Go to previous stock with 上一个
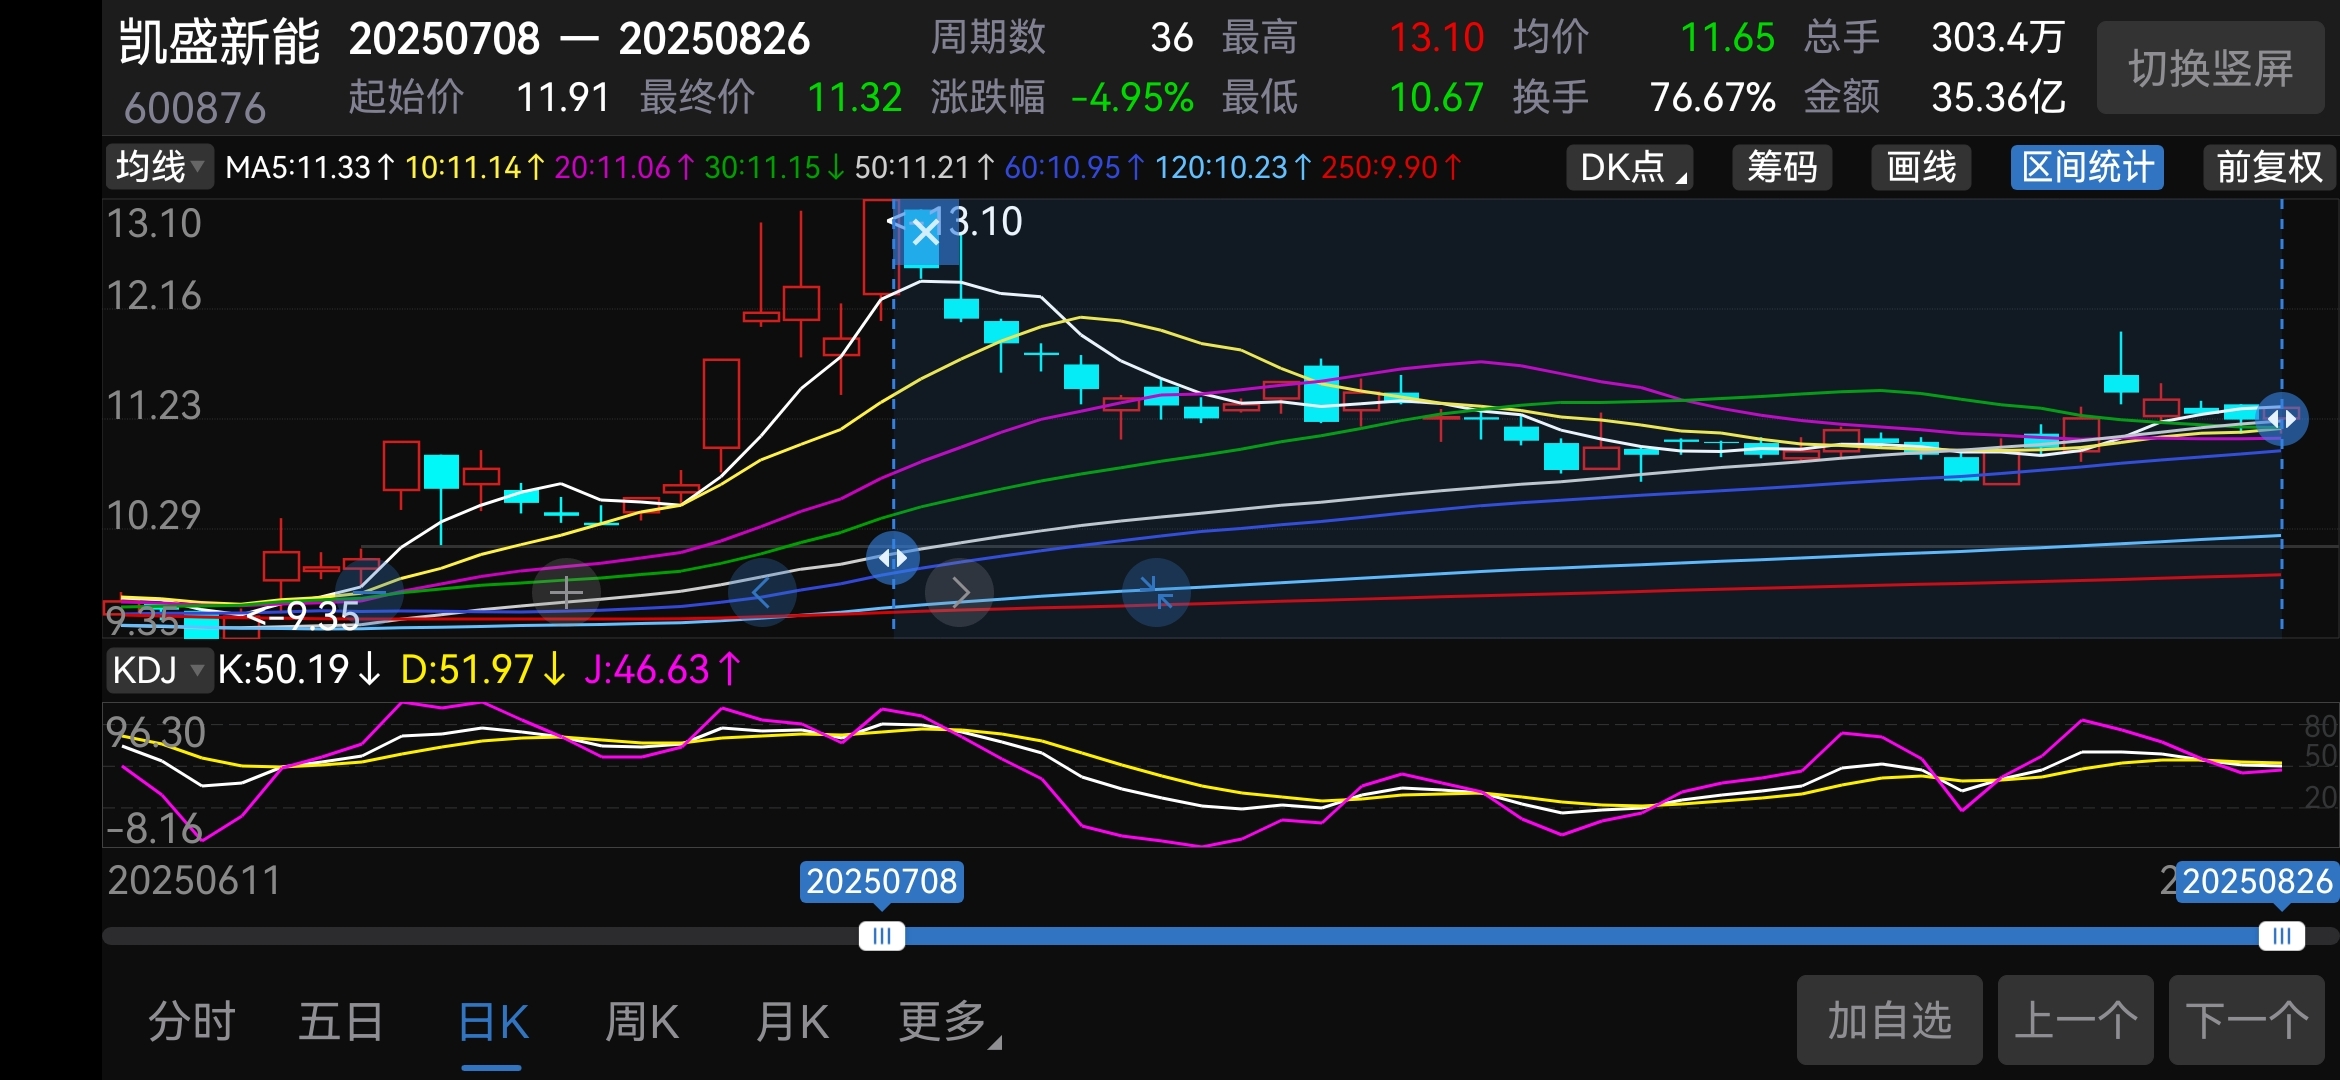This screenshot has height=1080, width=2340. pyautogui.click(x=2075, y=1020)
